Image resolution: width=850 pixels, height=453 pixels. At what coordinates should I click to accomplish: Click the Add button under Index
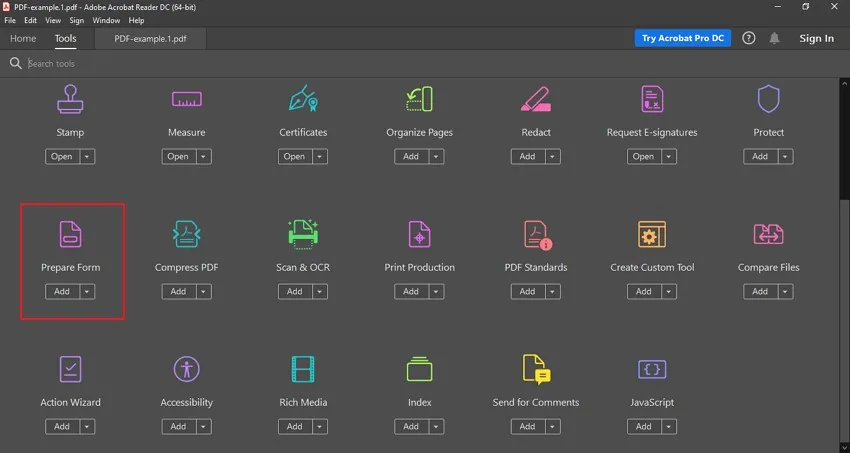click(x=411, y=427)
